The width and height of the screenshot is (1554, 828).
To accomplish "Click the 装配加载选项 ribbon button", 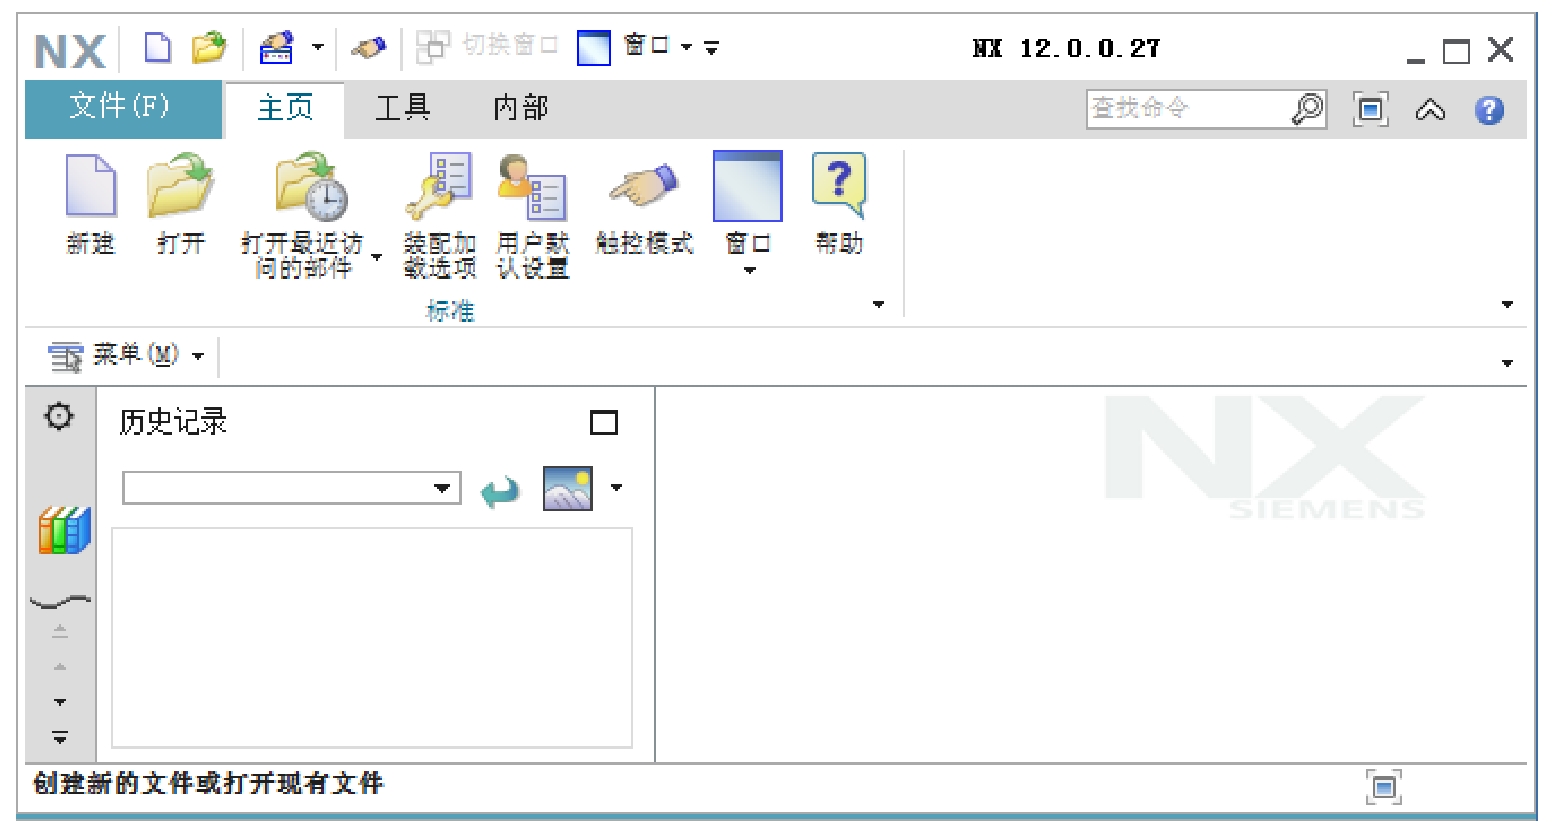I will point(440,215).
